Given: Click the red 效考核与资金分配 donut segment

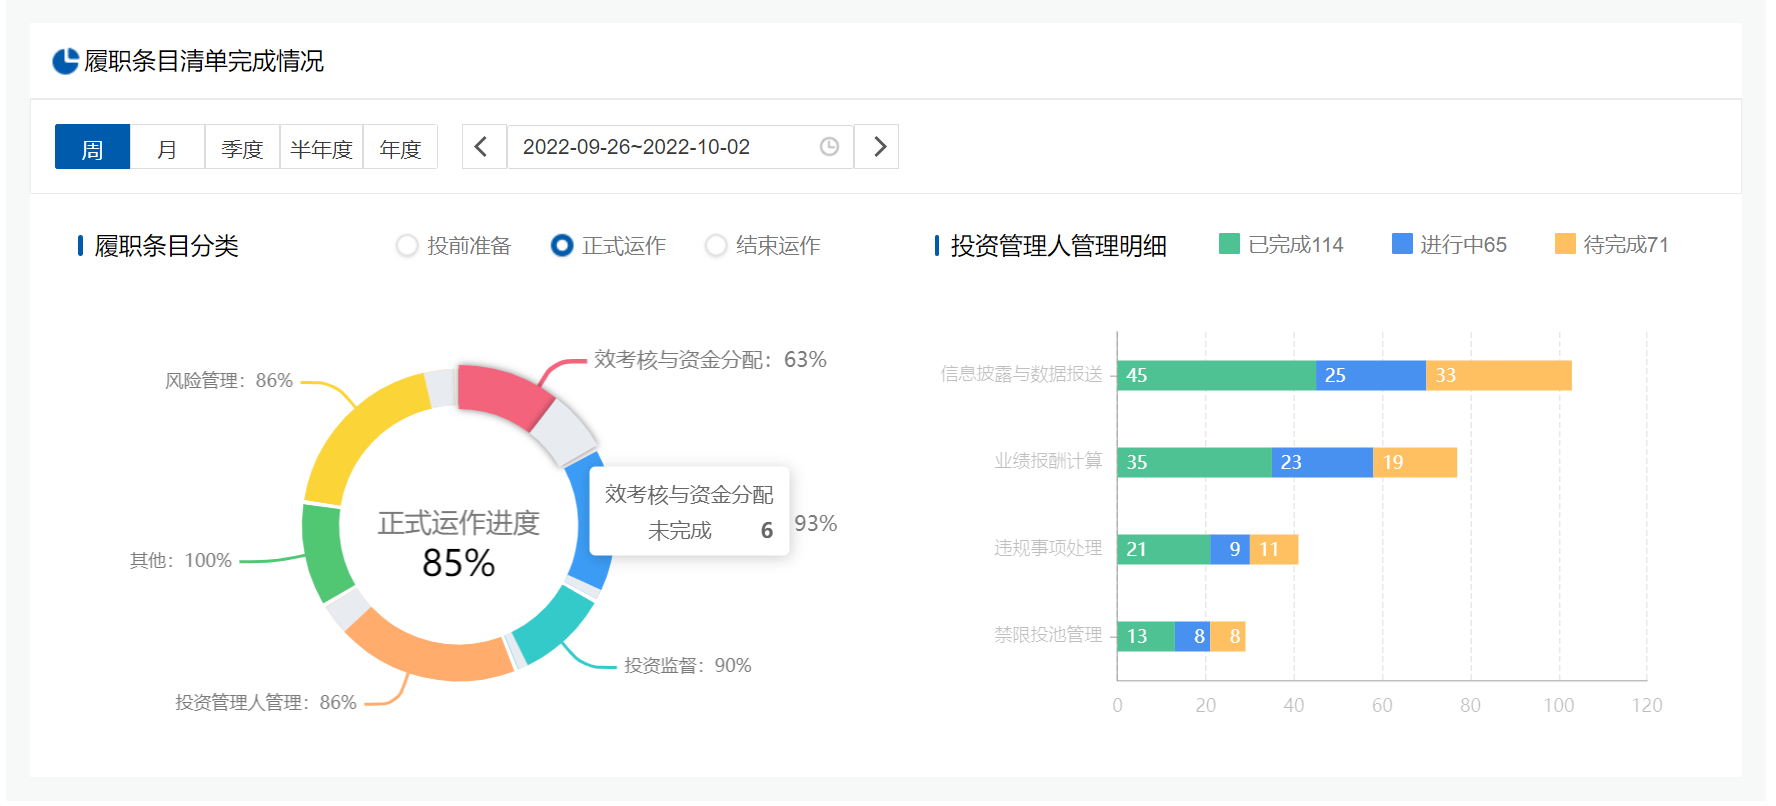Looking at the screenshot, I should (x=502, y=394).
